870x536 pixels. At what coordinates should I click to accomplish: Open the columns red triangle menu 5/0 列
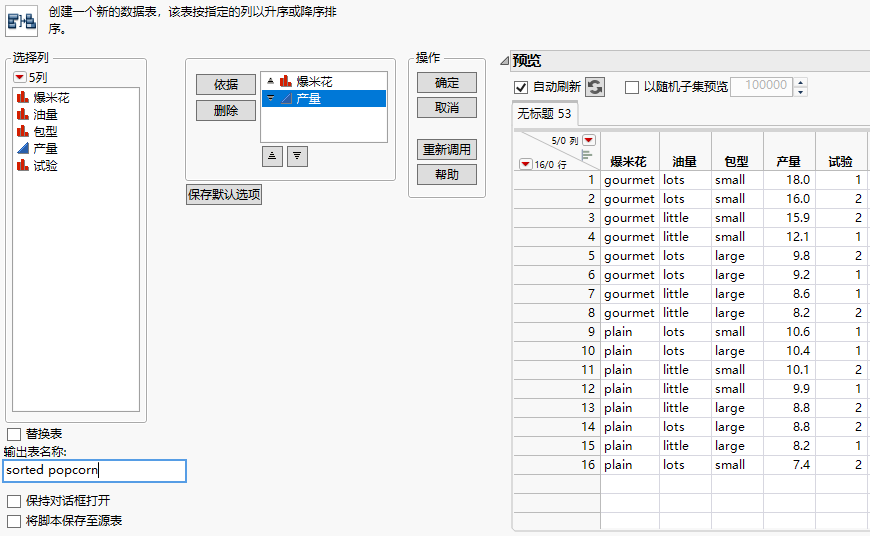(x=589, y=140)
